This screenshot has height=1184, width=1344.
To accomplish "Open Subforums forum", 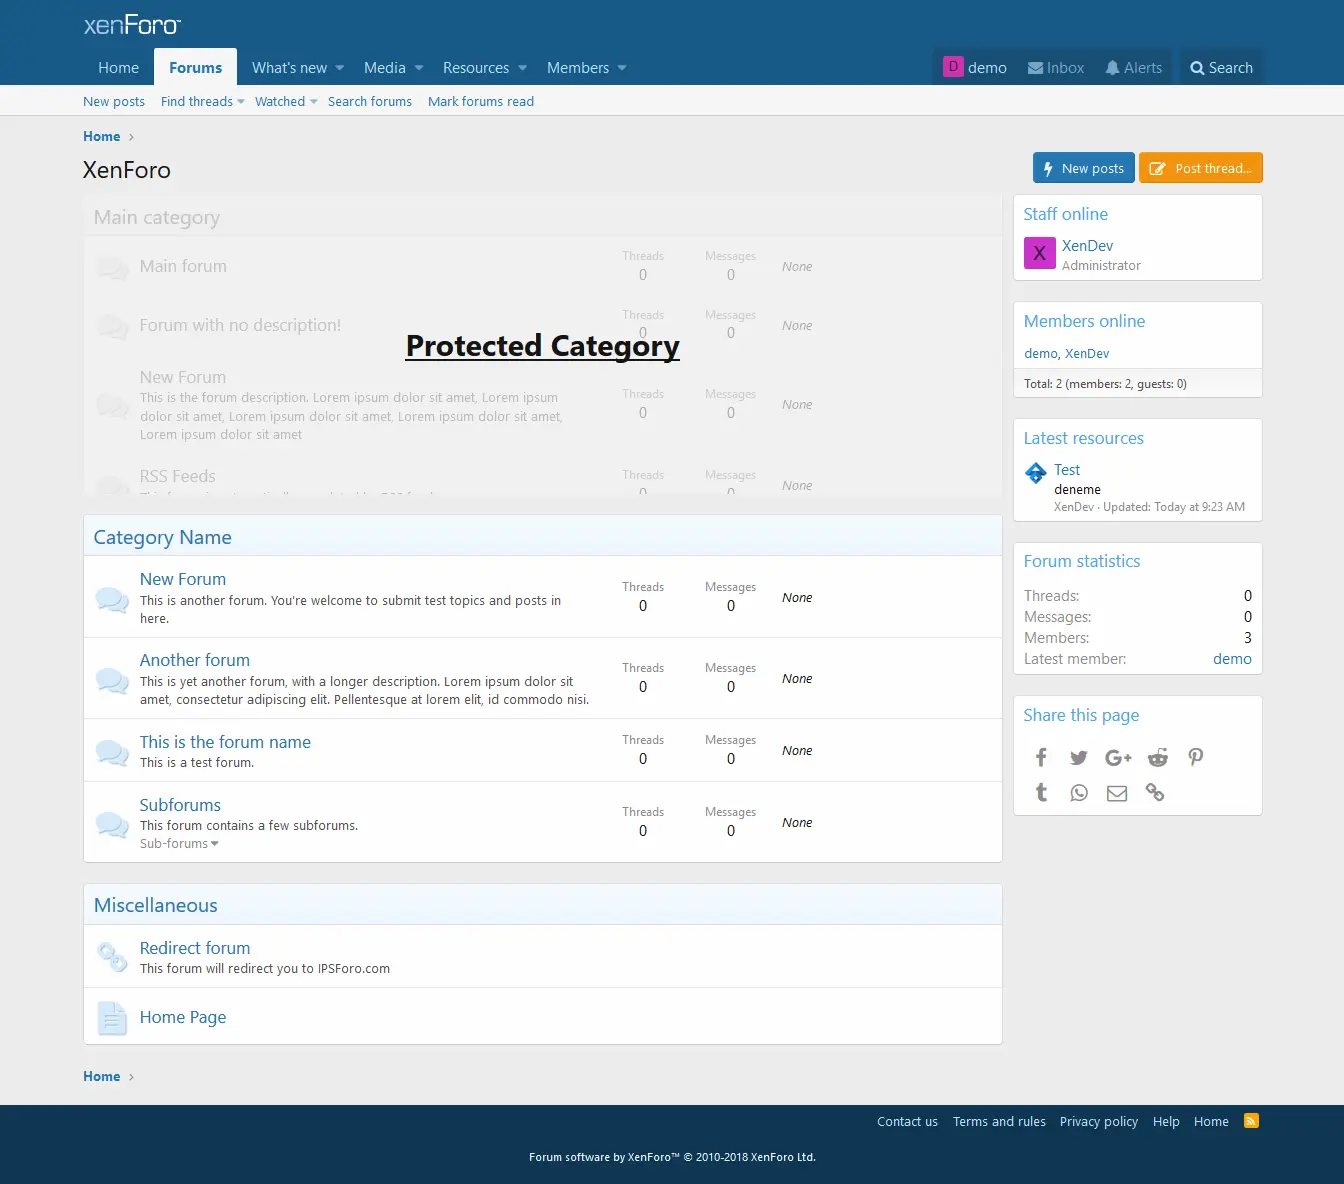I will [x=180, y=805].
